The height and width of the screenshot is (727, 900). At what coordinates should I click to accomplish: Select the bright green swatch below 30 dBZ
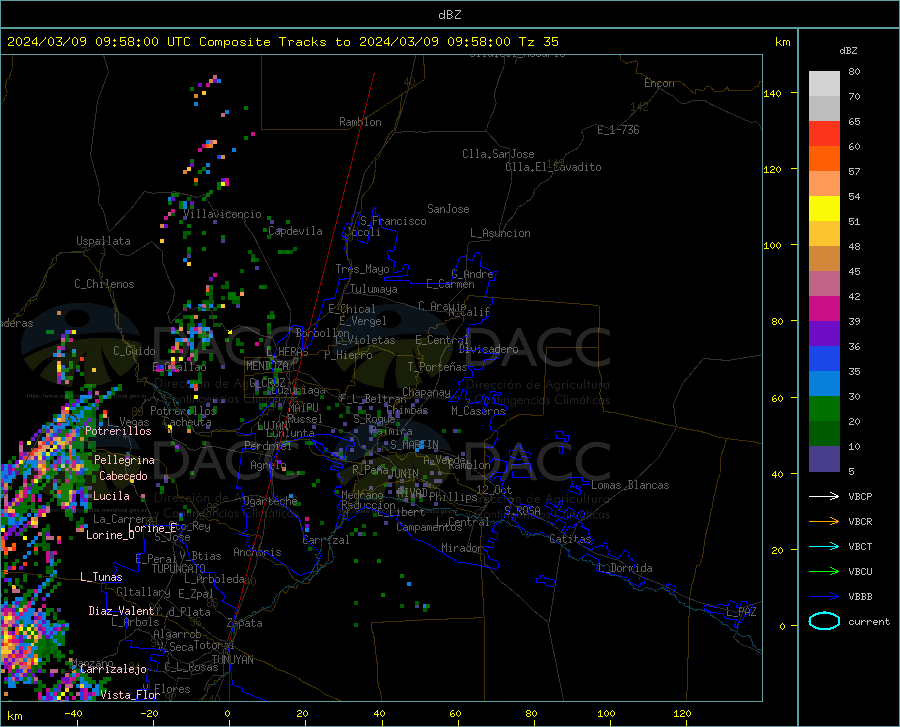[824, 409]
